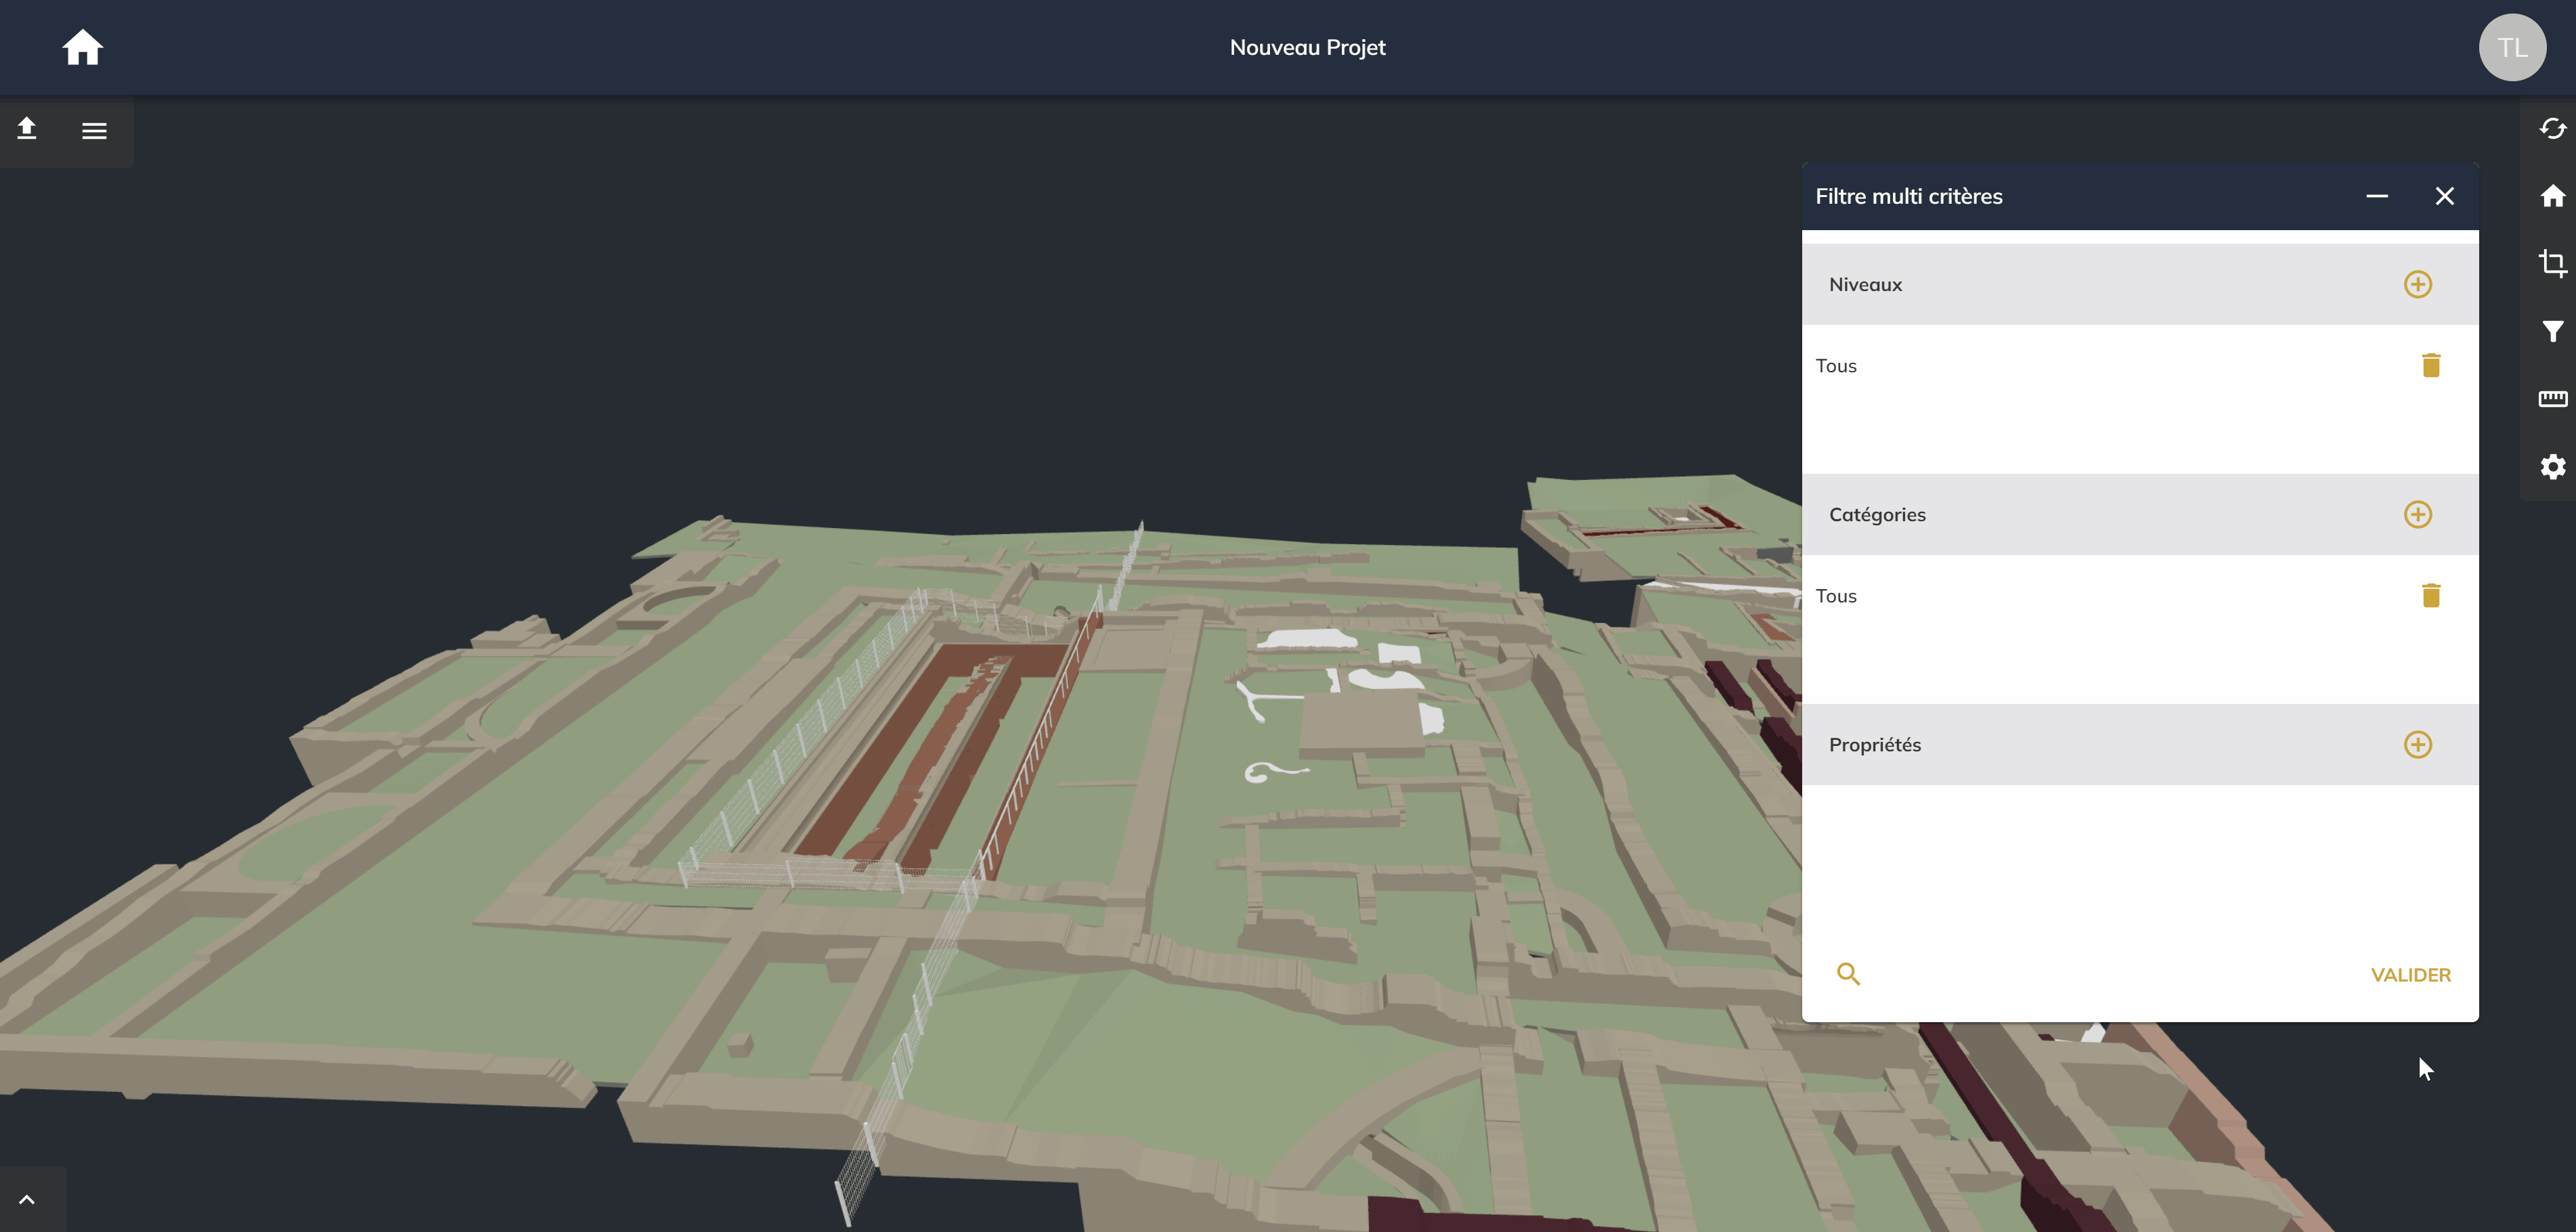2576x1232 pixels.
Task: Select the crop/section box tool
Action: tap(2552, 263)
